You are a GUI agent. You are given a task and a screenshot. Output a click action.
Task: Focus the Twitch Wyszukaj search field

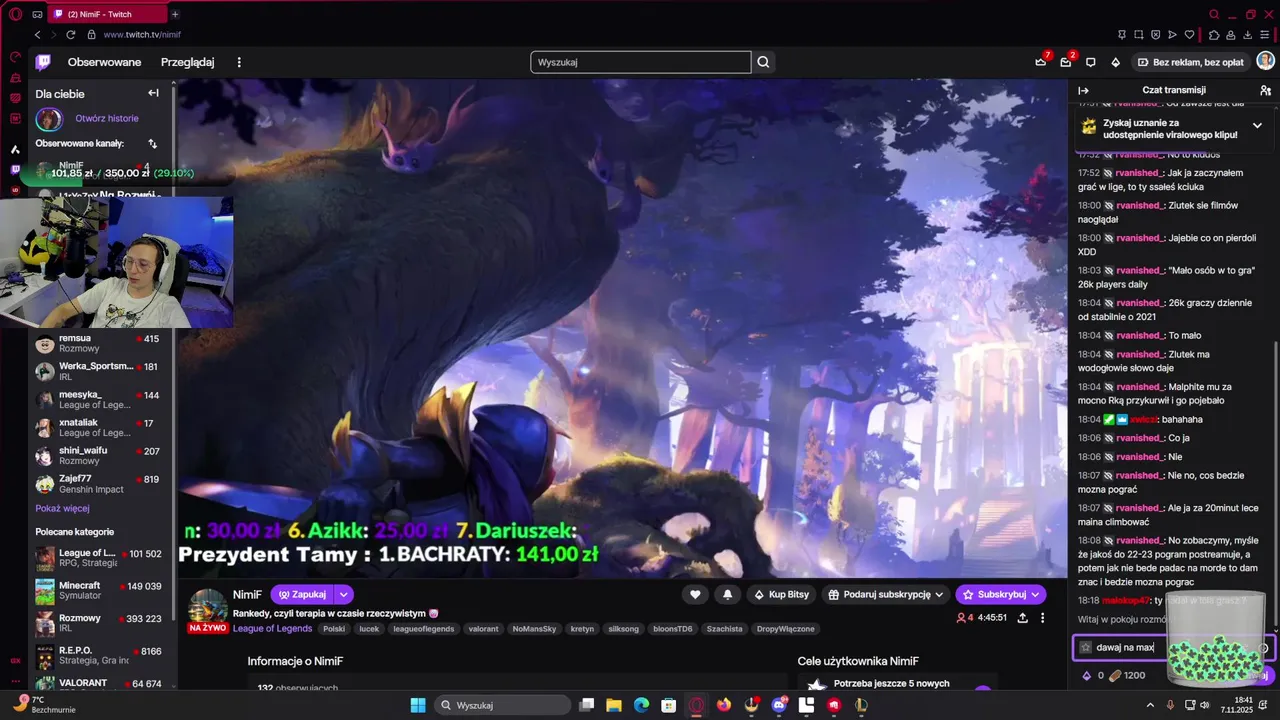pos(640,62)
